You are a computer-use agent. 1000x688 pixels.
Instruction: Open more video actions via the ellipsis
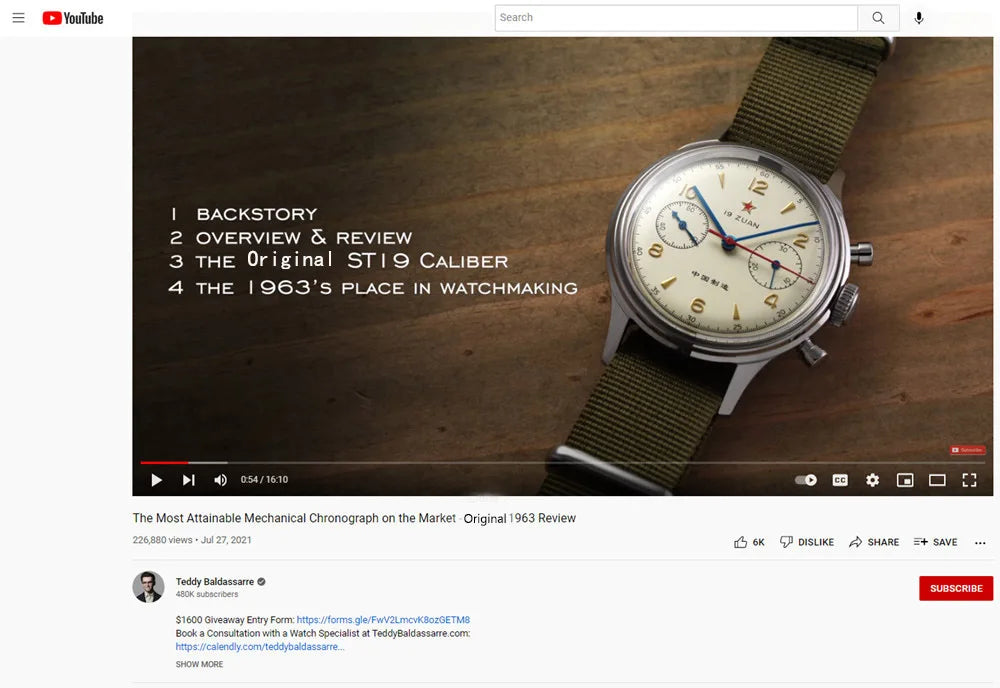tap(980, 542)
